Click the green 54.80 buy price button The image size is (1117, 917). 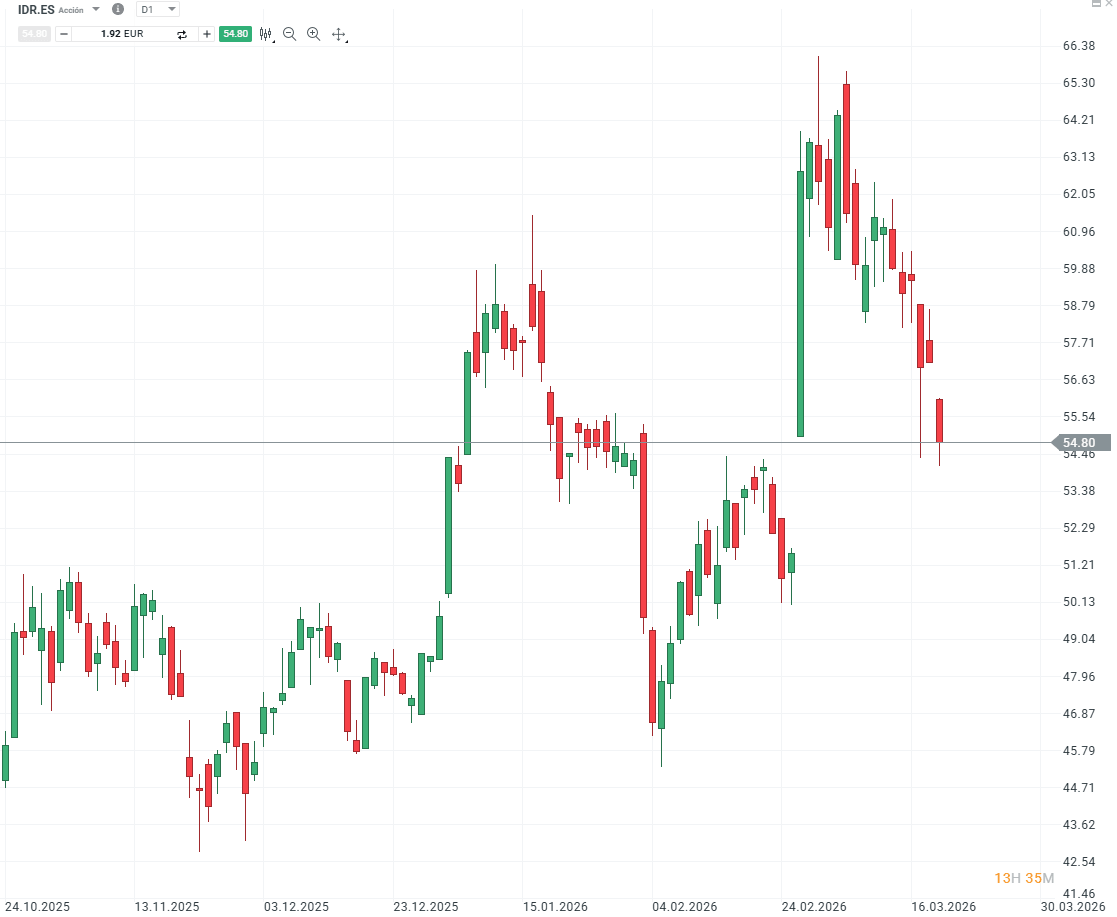click(236, 34)
